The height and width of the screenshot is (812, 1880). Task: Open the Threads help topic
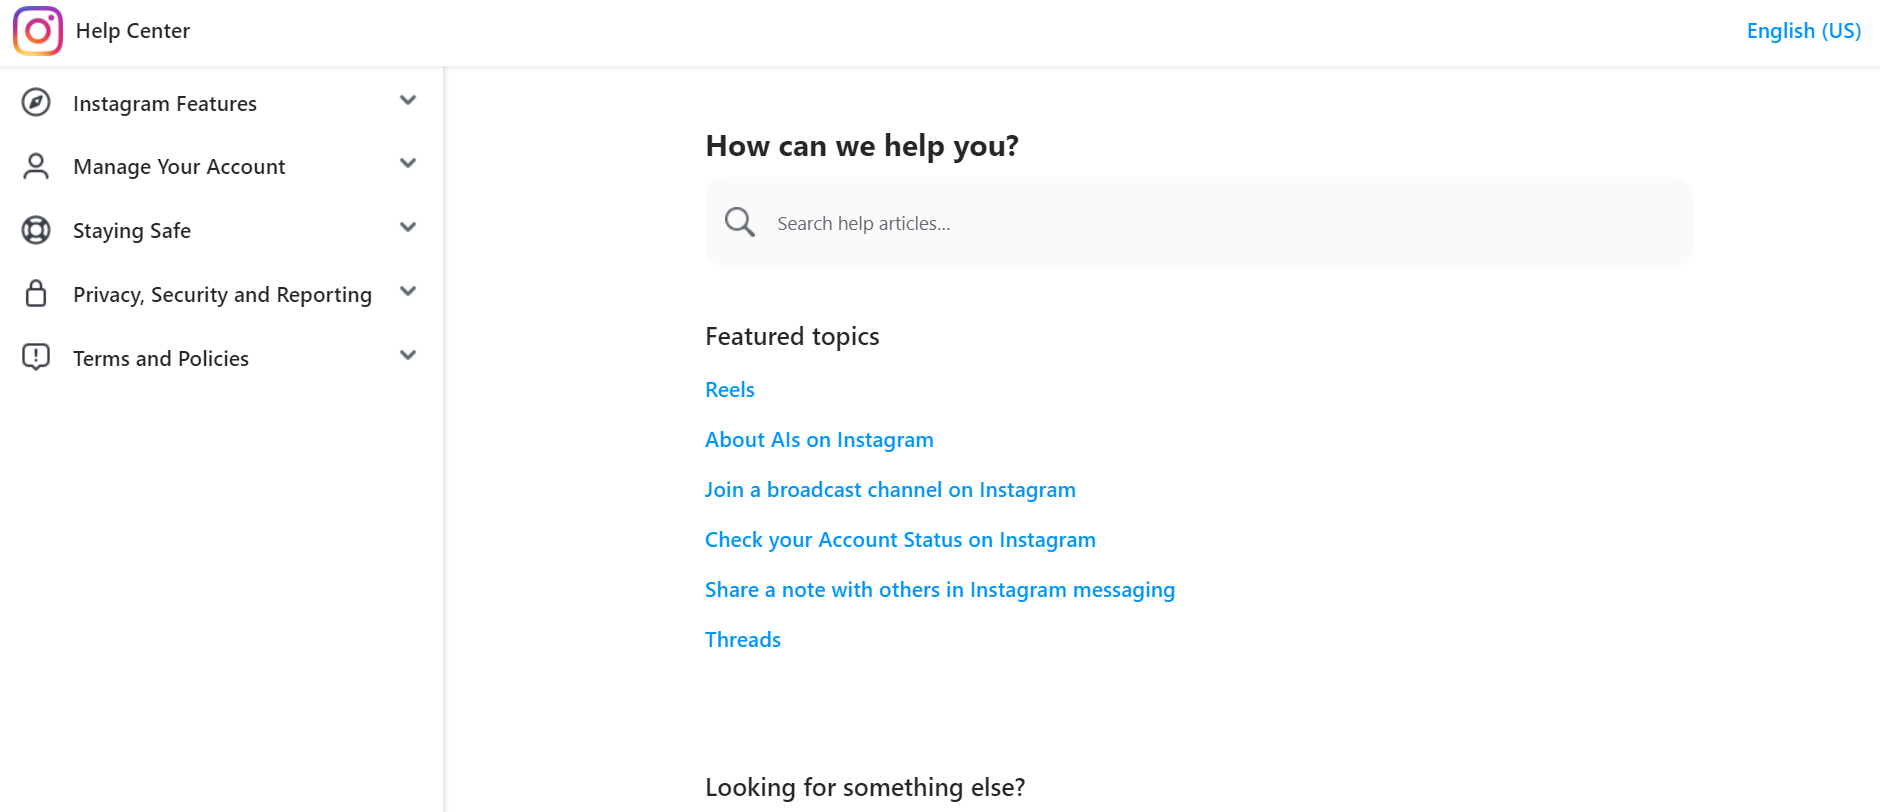[x=742, y=639]
